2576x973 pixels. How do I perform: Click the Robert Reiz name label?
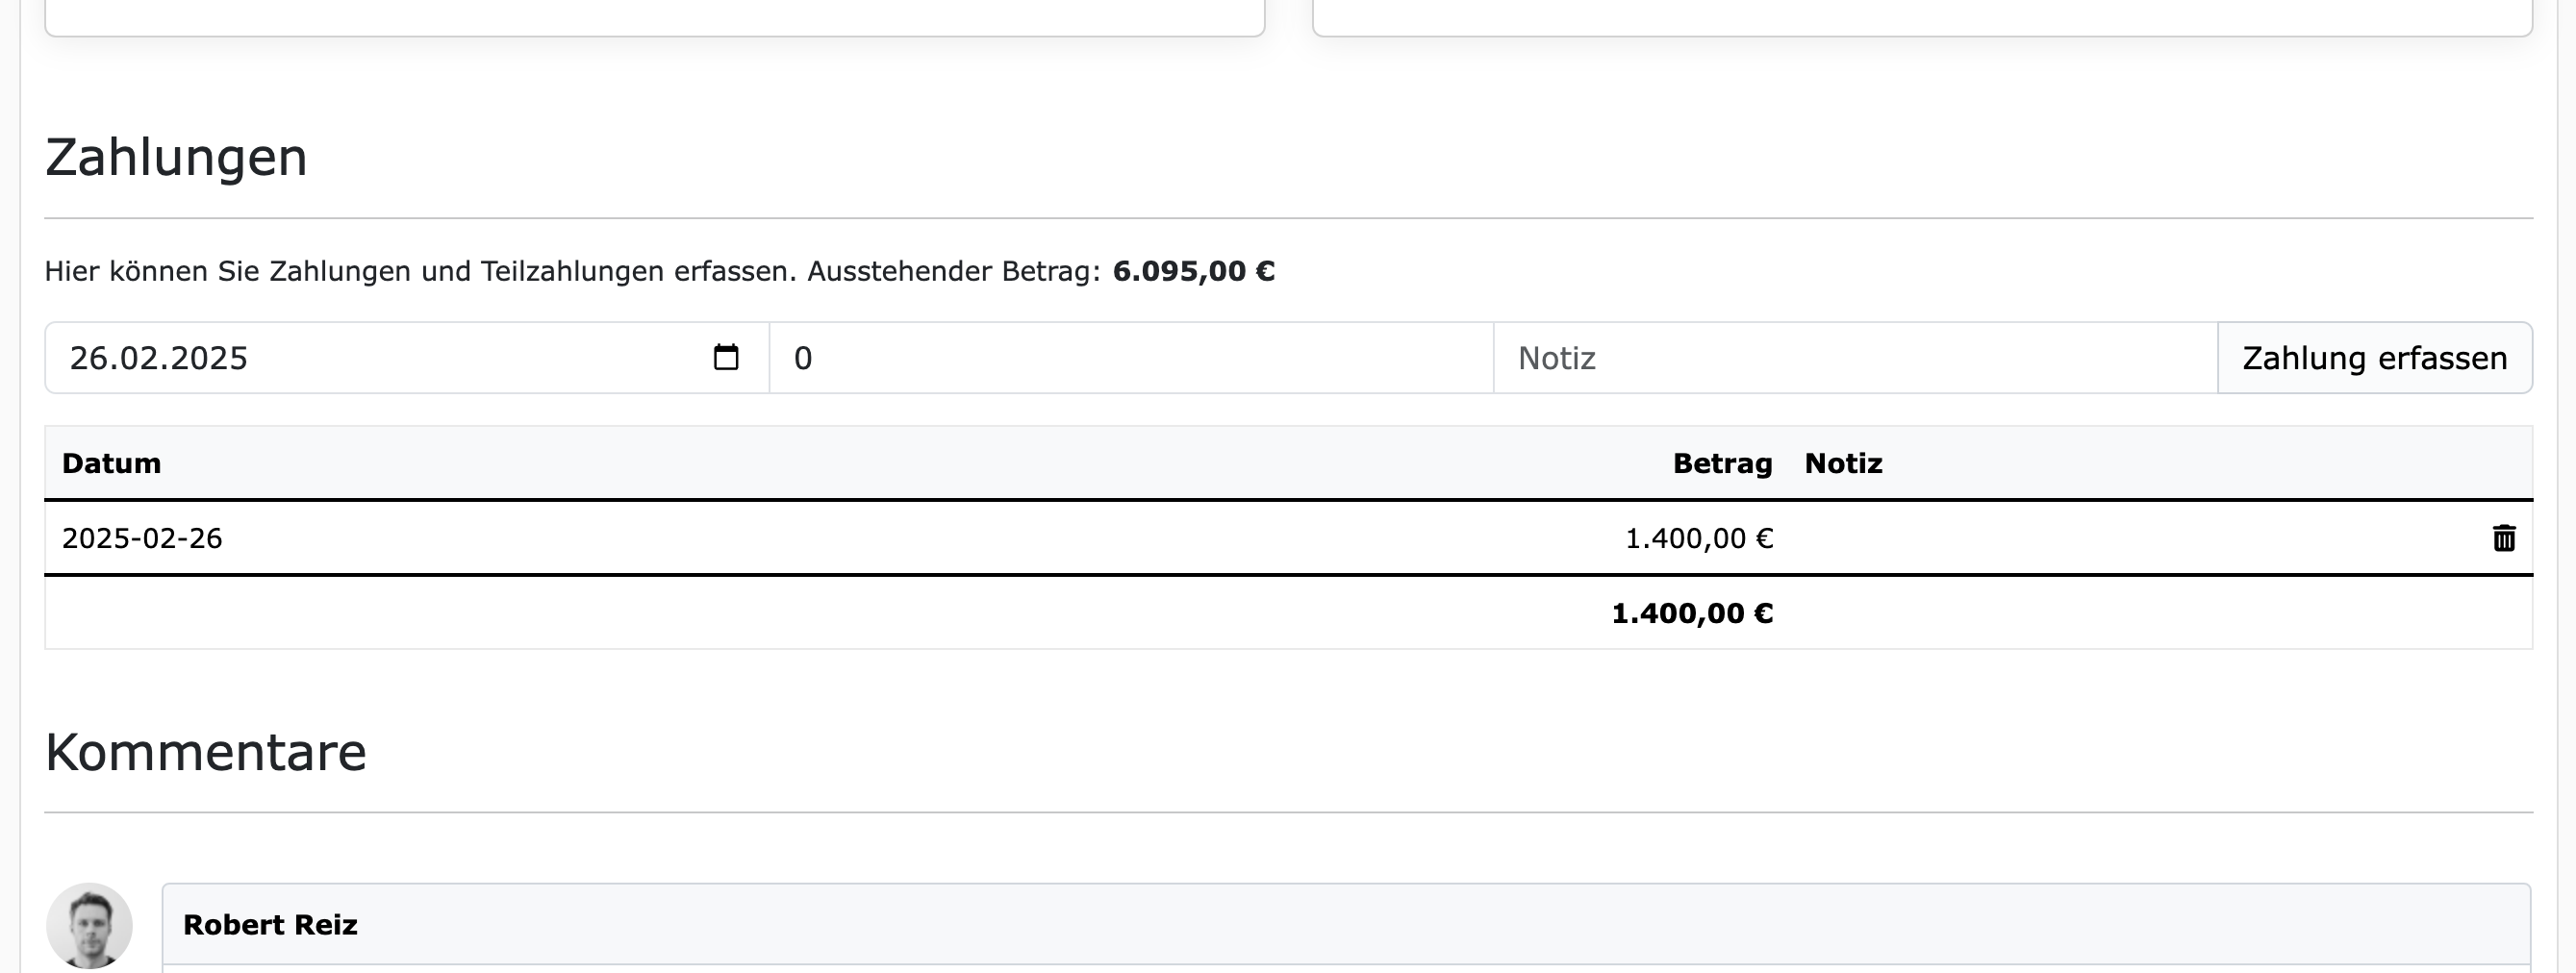click(x=270, y=925)
